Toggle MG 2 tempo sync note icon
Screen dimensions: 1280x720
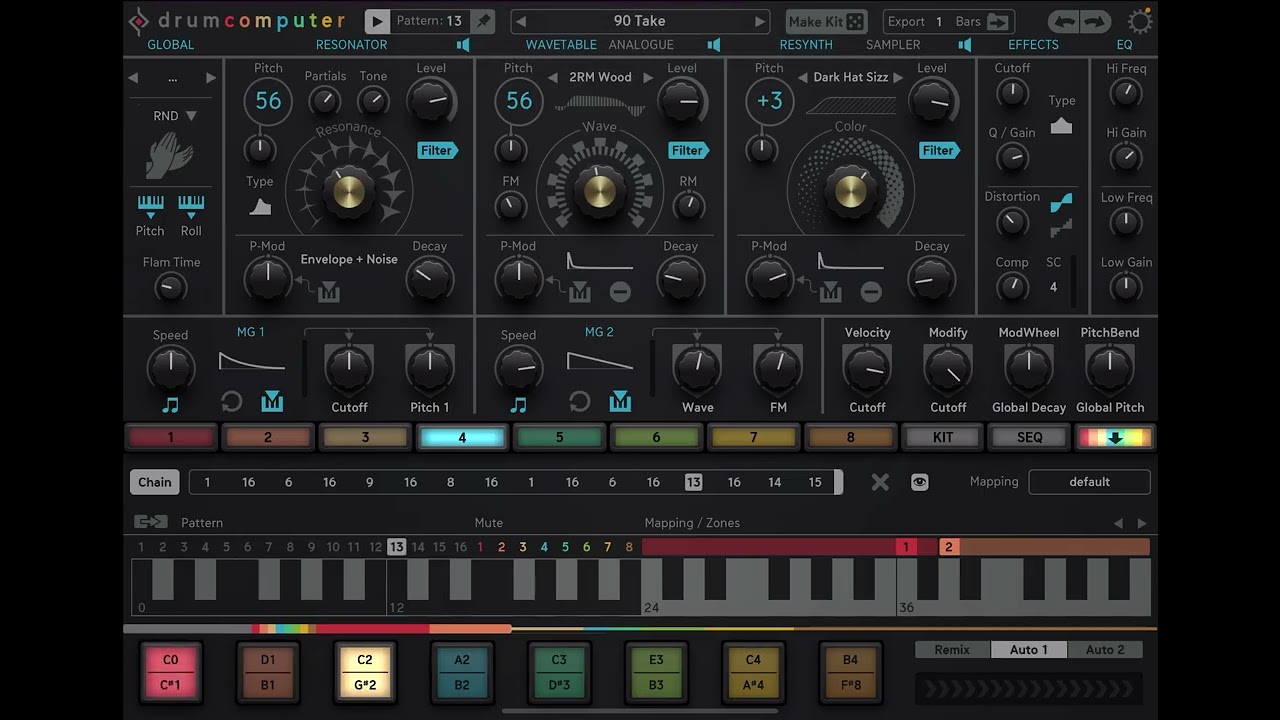(x=518, y=404)
